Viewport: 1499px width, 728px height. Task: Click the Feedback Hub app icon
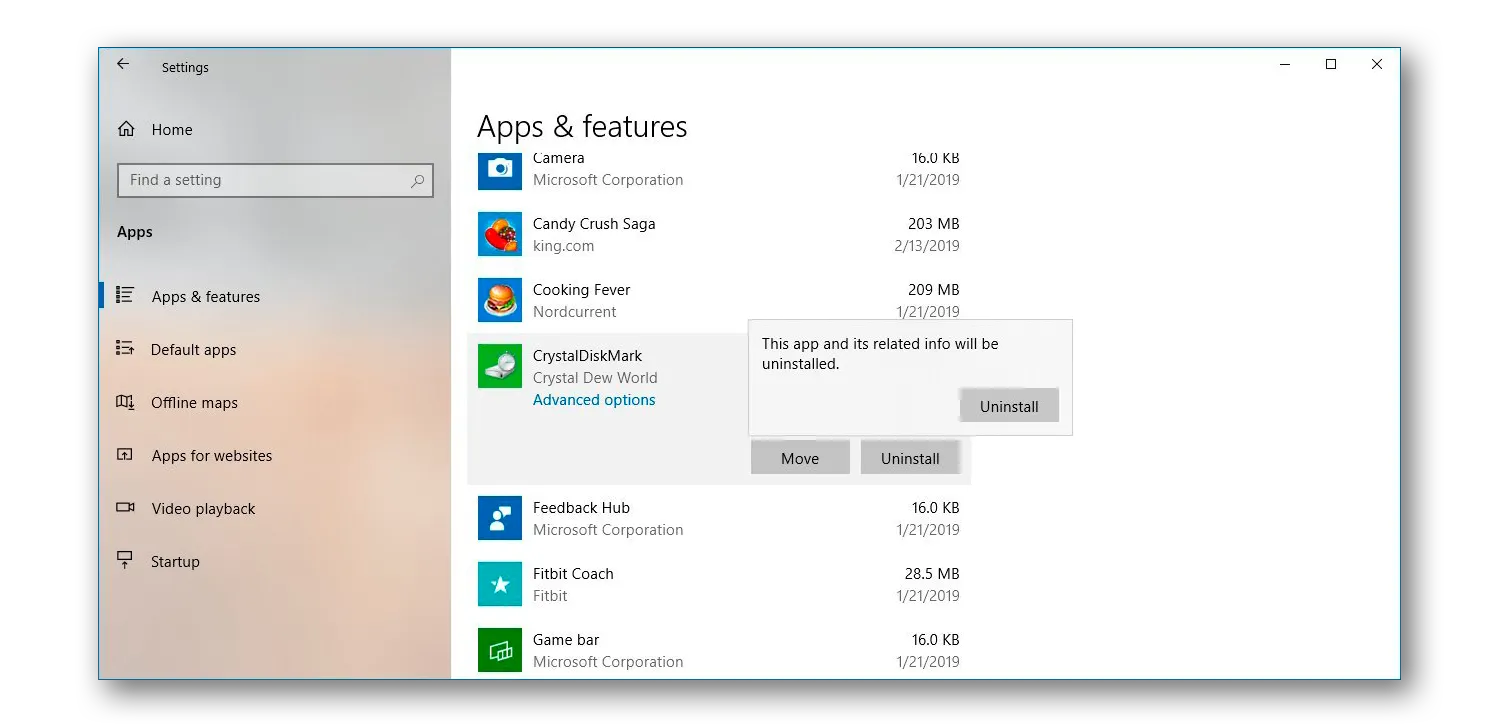point(499,518)
